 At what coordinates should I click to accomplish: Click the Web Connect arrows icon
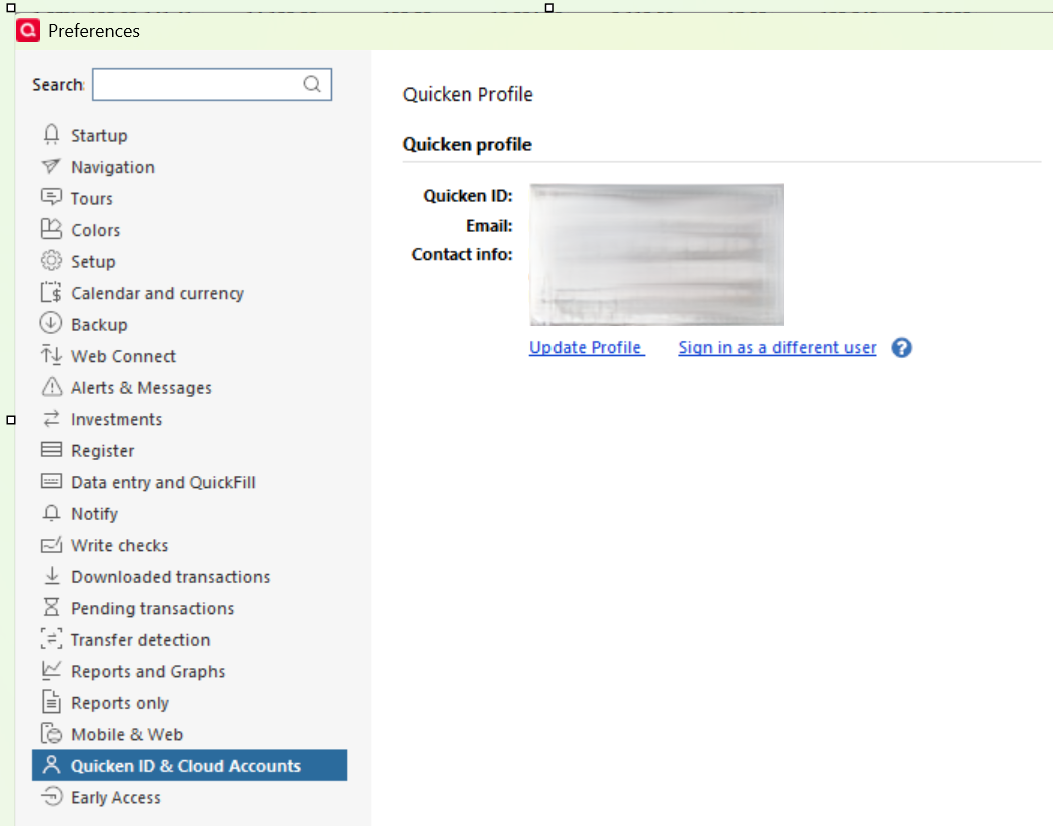tap(51, 355)
